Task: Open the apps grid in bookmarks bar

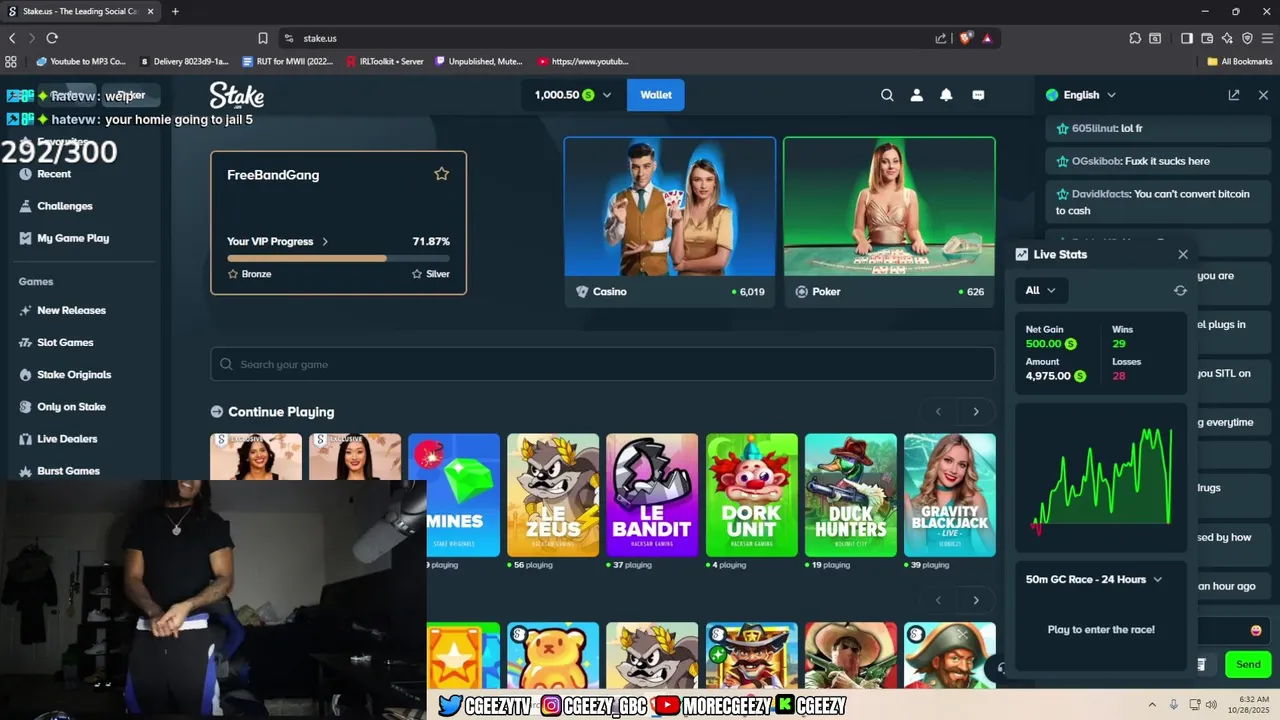Action: (11, 61)
